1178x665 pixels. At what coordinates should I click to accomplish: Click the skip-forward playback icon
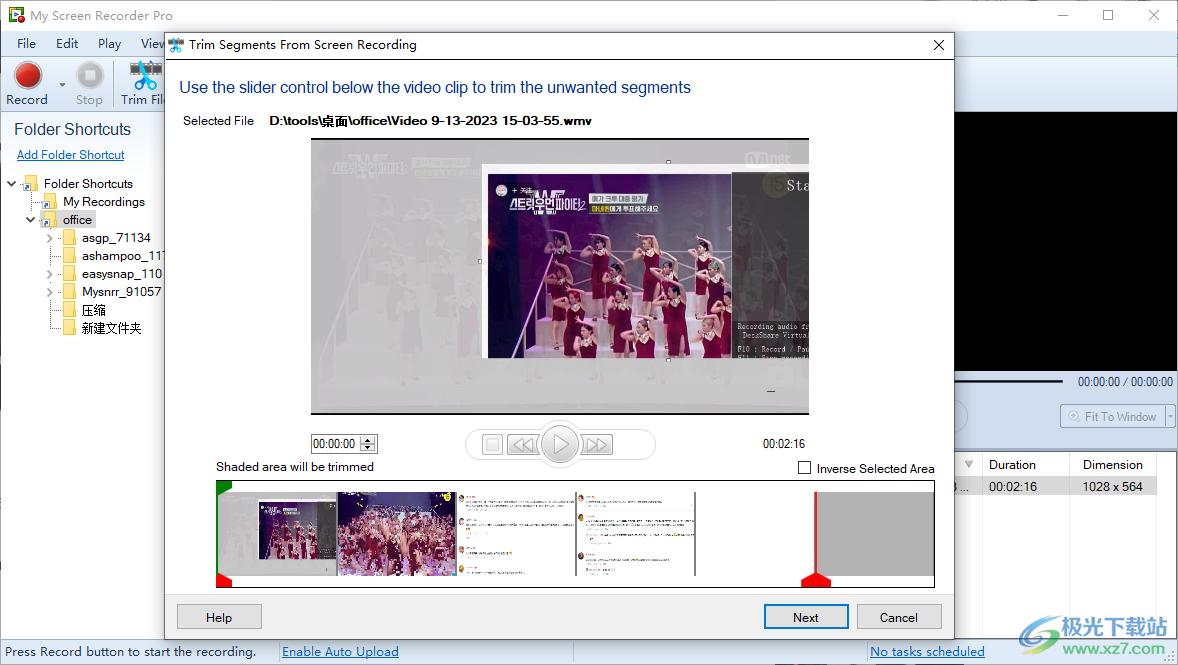point(597,444)
